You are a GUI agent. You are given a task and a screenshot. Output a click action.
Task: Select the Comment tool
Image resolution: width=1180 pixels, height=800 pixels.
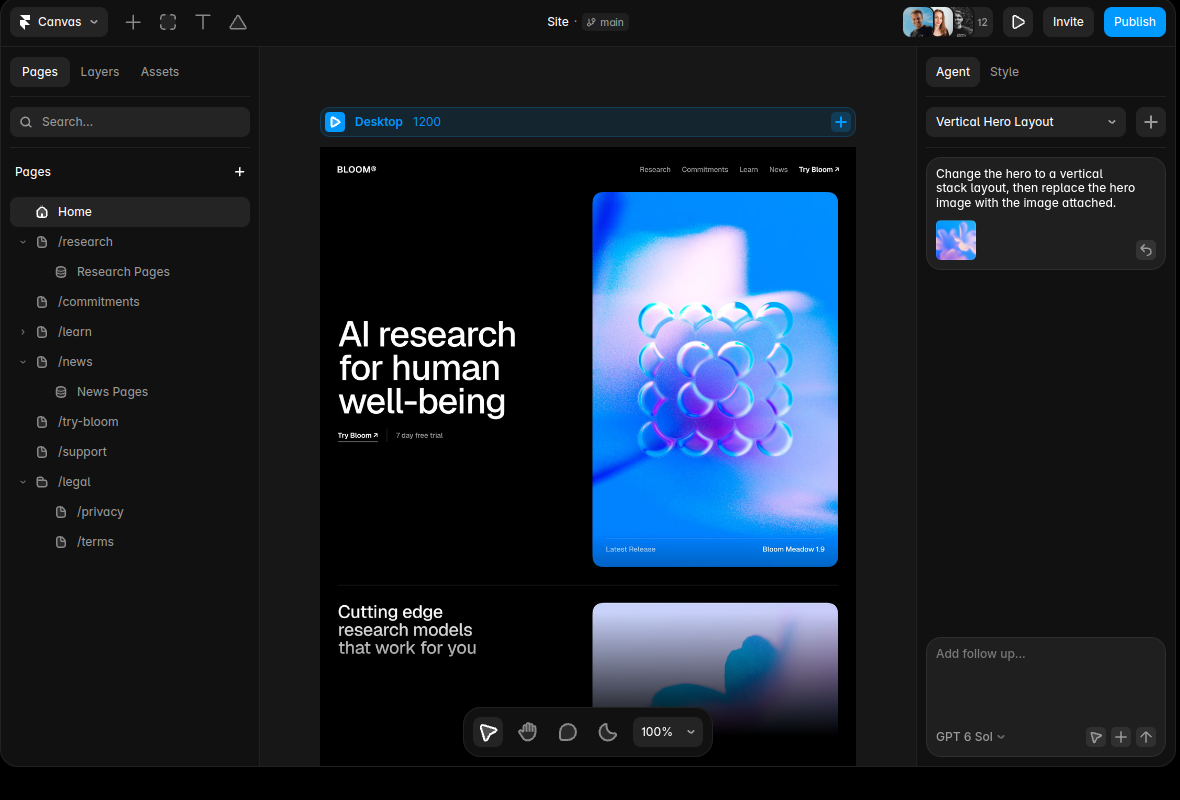(x=567, y=732)
